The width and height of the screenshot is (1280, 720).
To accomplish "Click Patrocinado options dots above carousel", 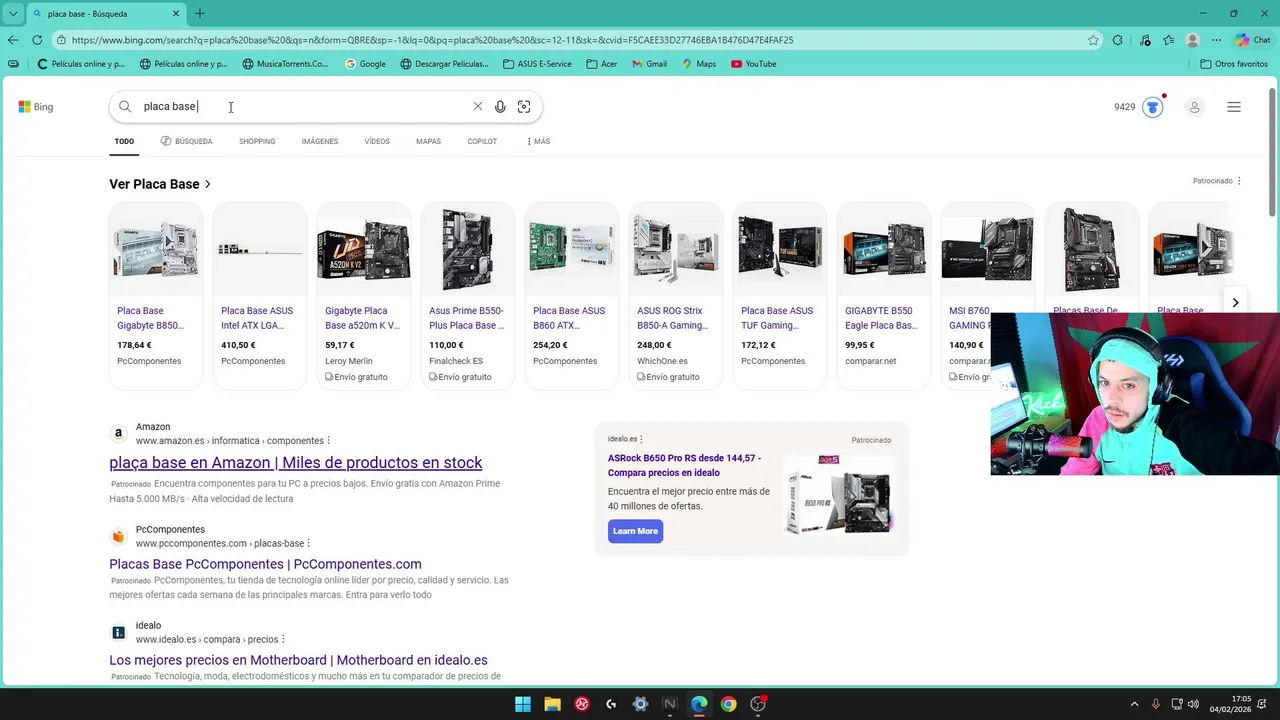I will (1239, 181).
